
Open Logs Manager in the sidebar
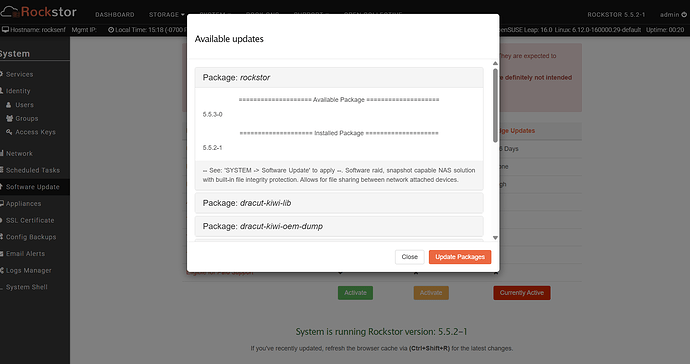pos(29,271)
